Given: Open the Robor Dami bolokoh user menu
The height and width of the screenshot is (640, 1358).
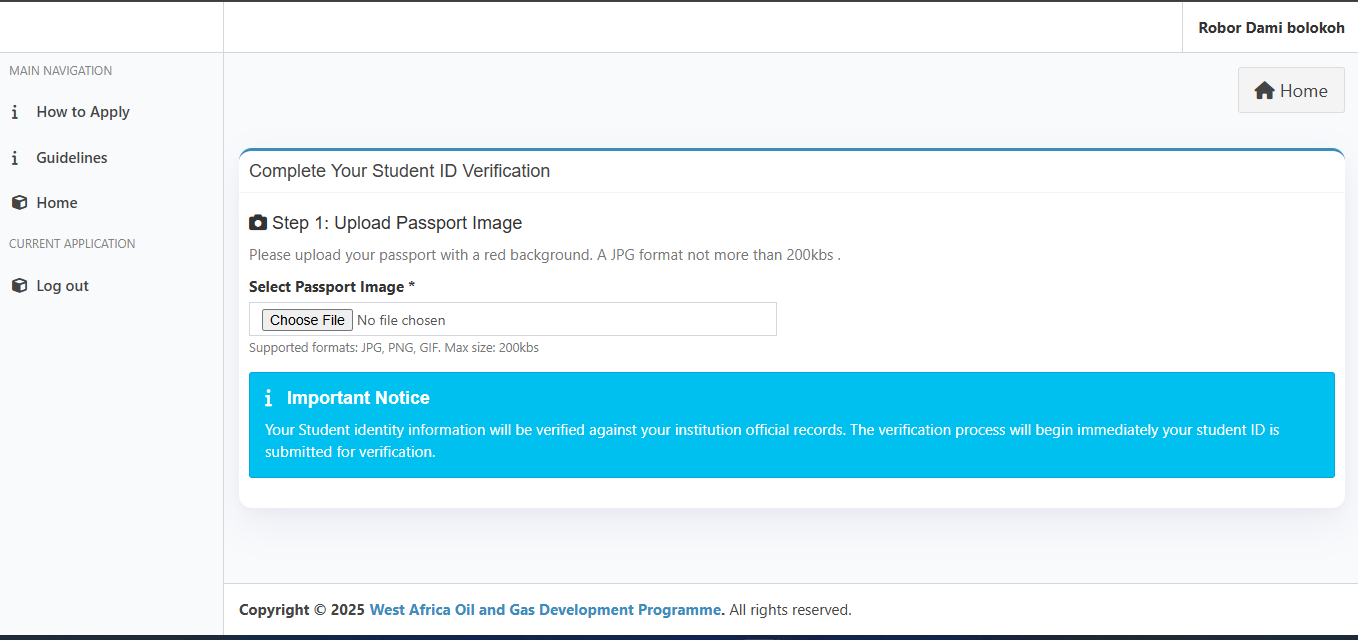Looking at the screenshot, I should [x=1271, y=28].
